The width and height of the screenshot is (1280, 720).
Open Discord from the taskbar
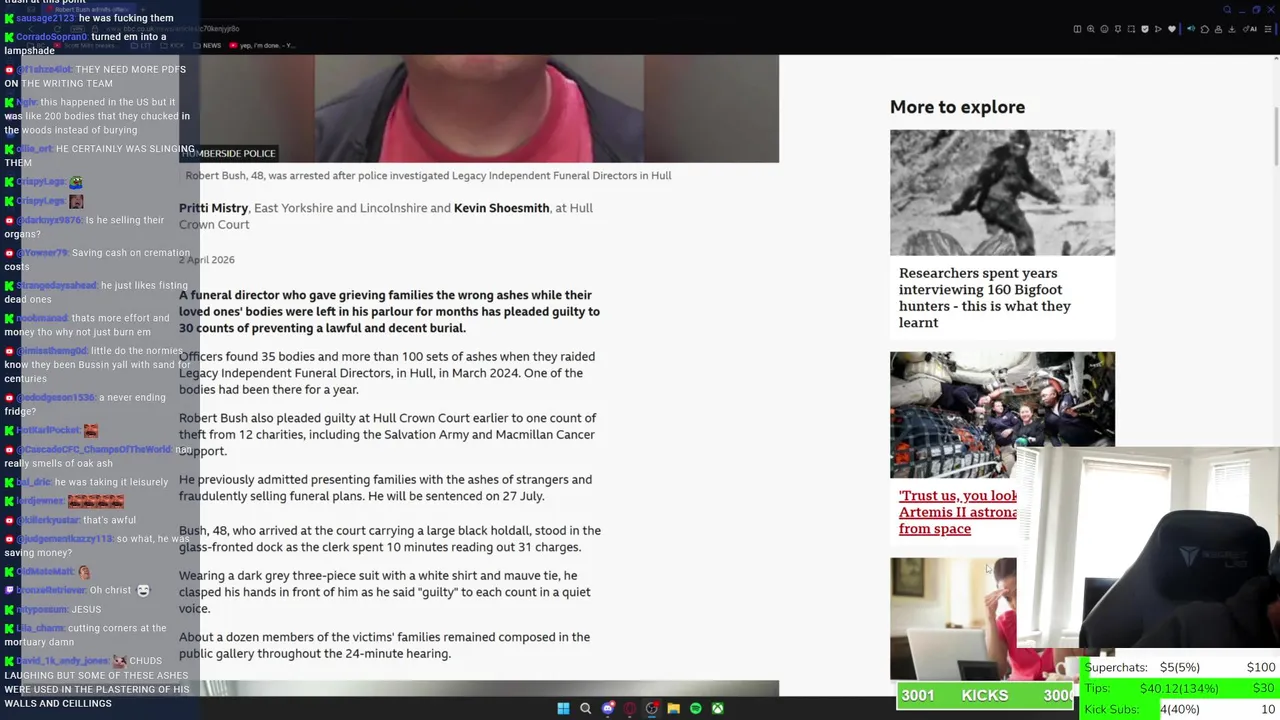(x=608, y=708)
